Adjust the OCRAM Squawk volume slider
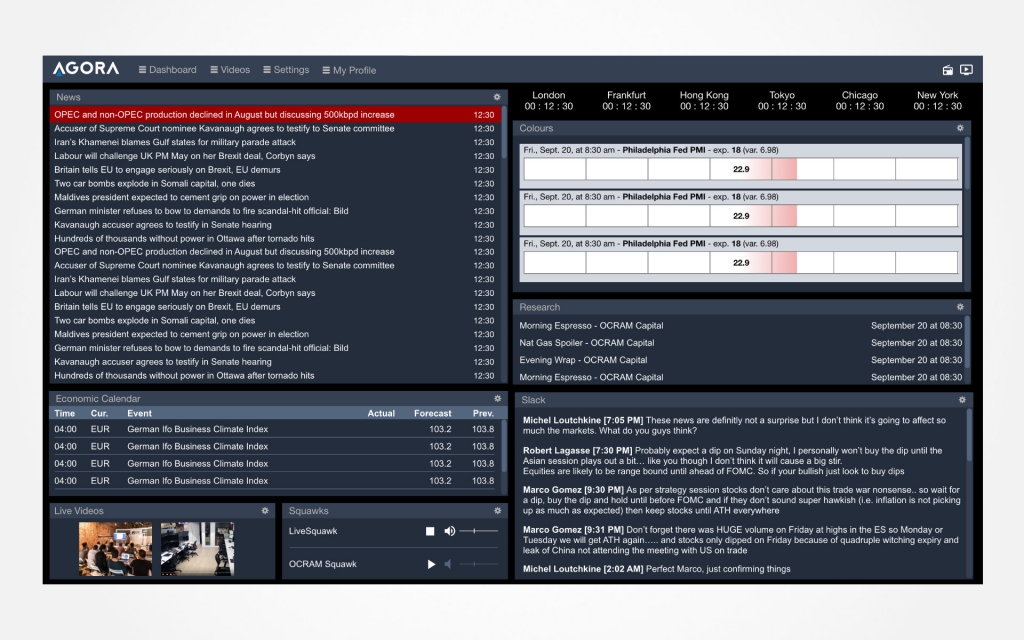 (x=478, y=564)
